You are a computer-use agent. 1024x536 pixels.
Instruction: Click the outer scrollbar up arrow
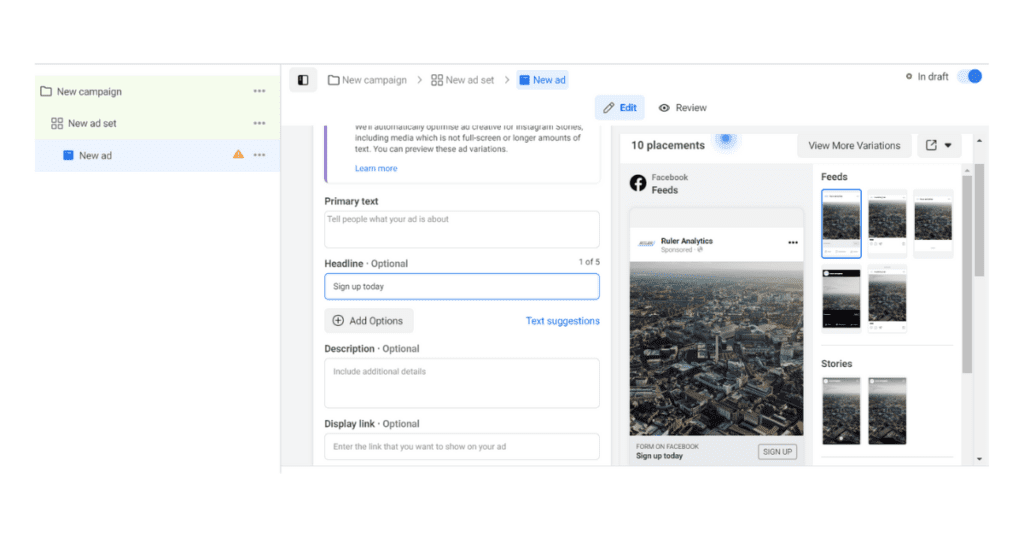coord(979,140)
